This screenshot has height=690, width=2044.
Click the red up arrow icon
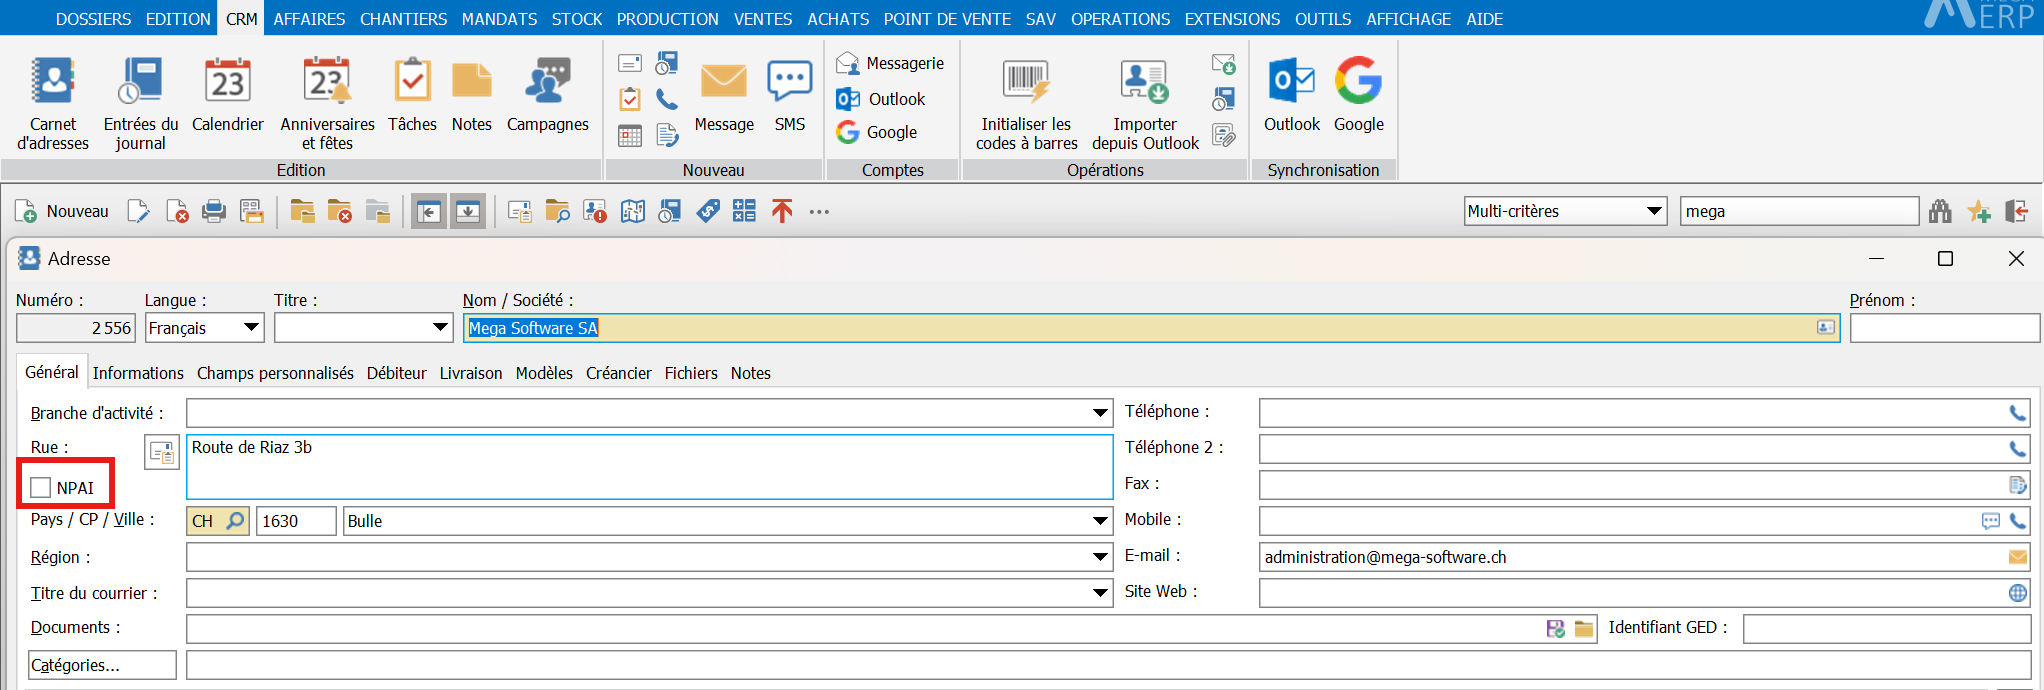click(782, 211)
